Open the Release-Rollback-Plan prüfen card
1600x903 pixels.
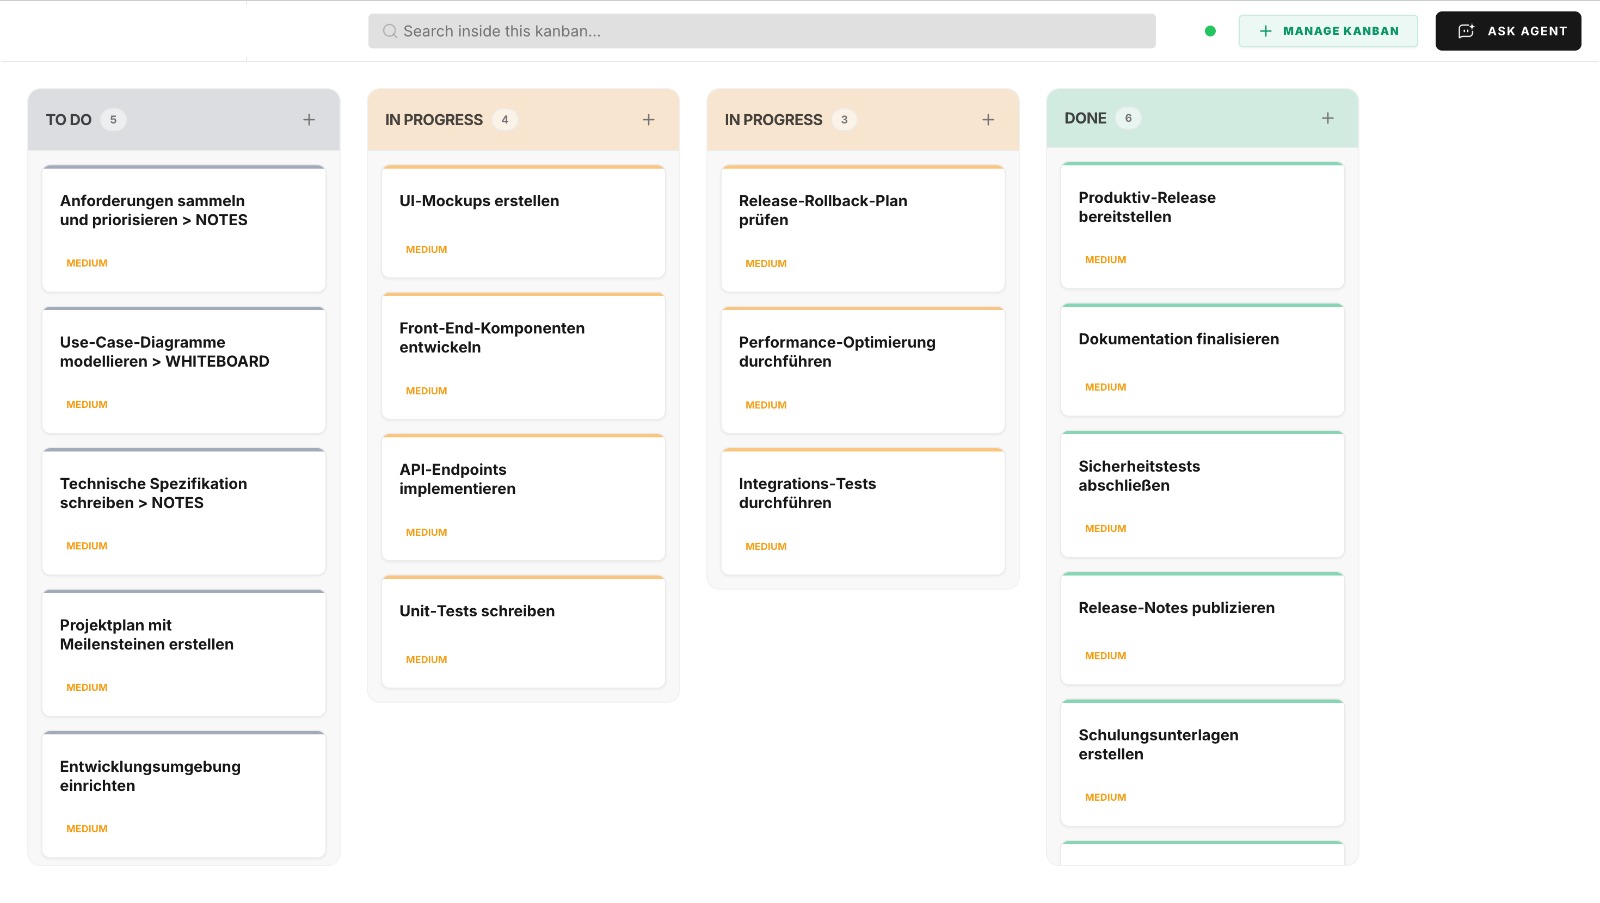tap(863, 229)
